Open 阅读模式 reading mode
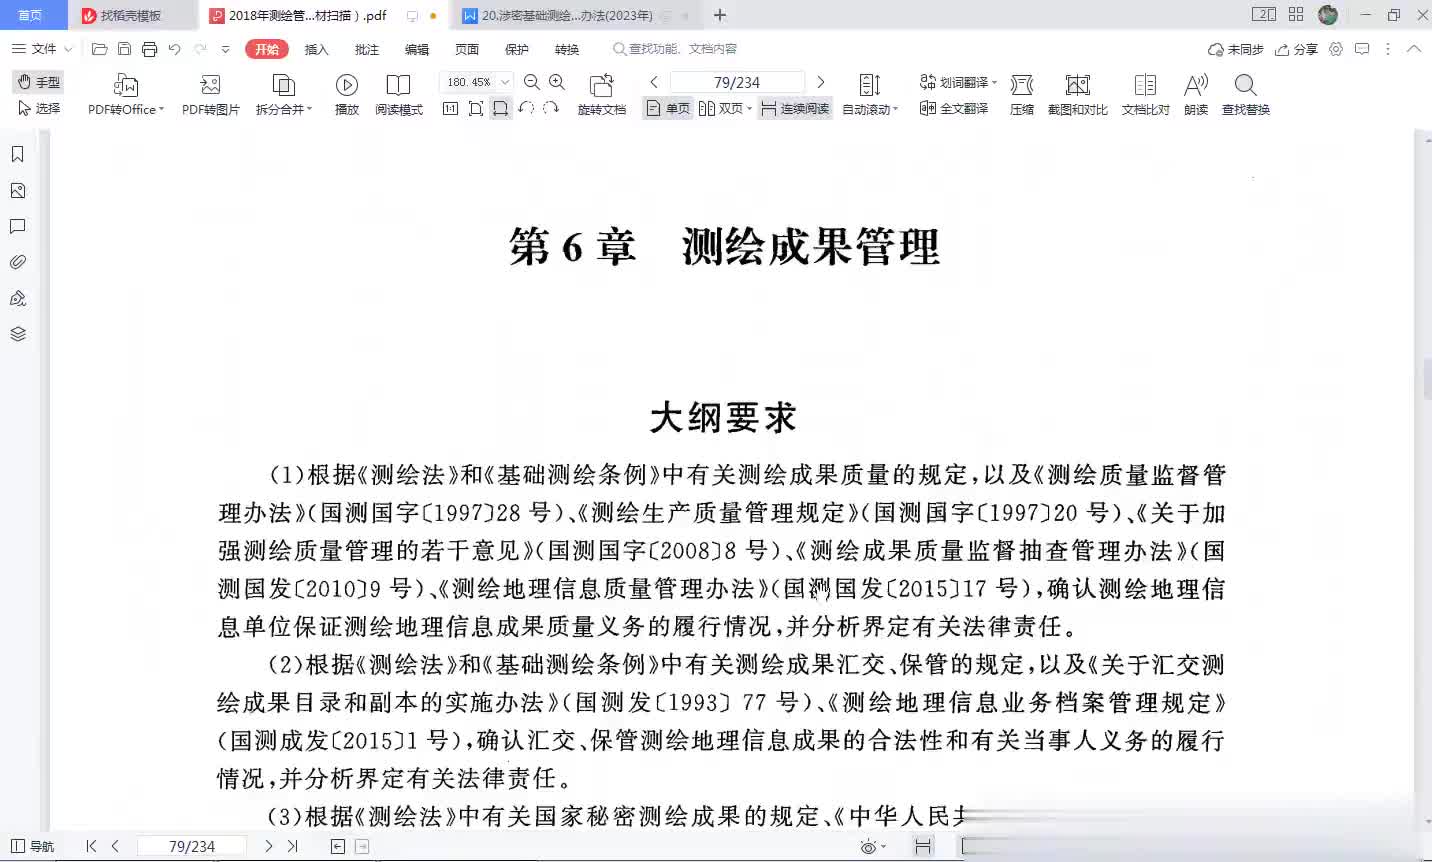Image resolution: width=1432 pixels, height=862 pixels. tap(398, 86)
